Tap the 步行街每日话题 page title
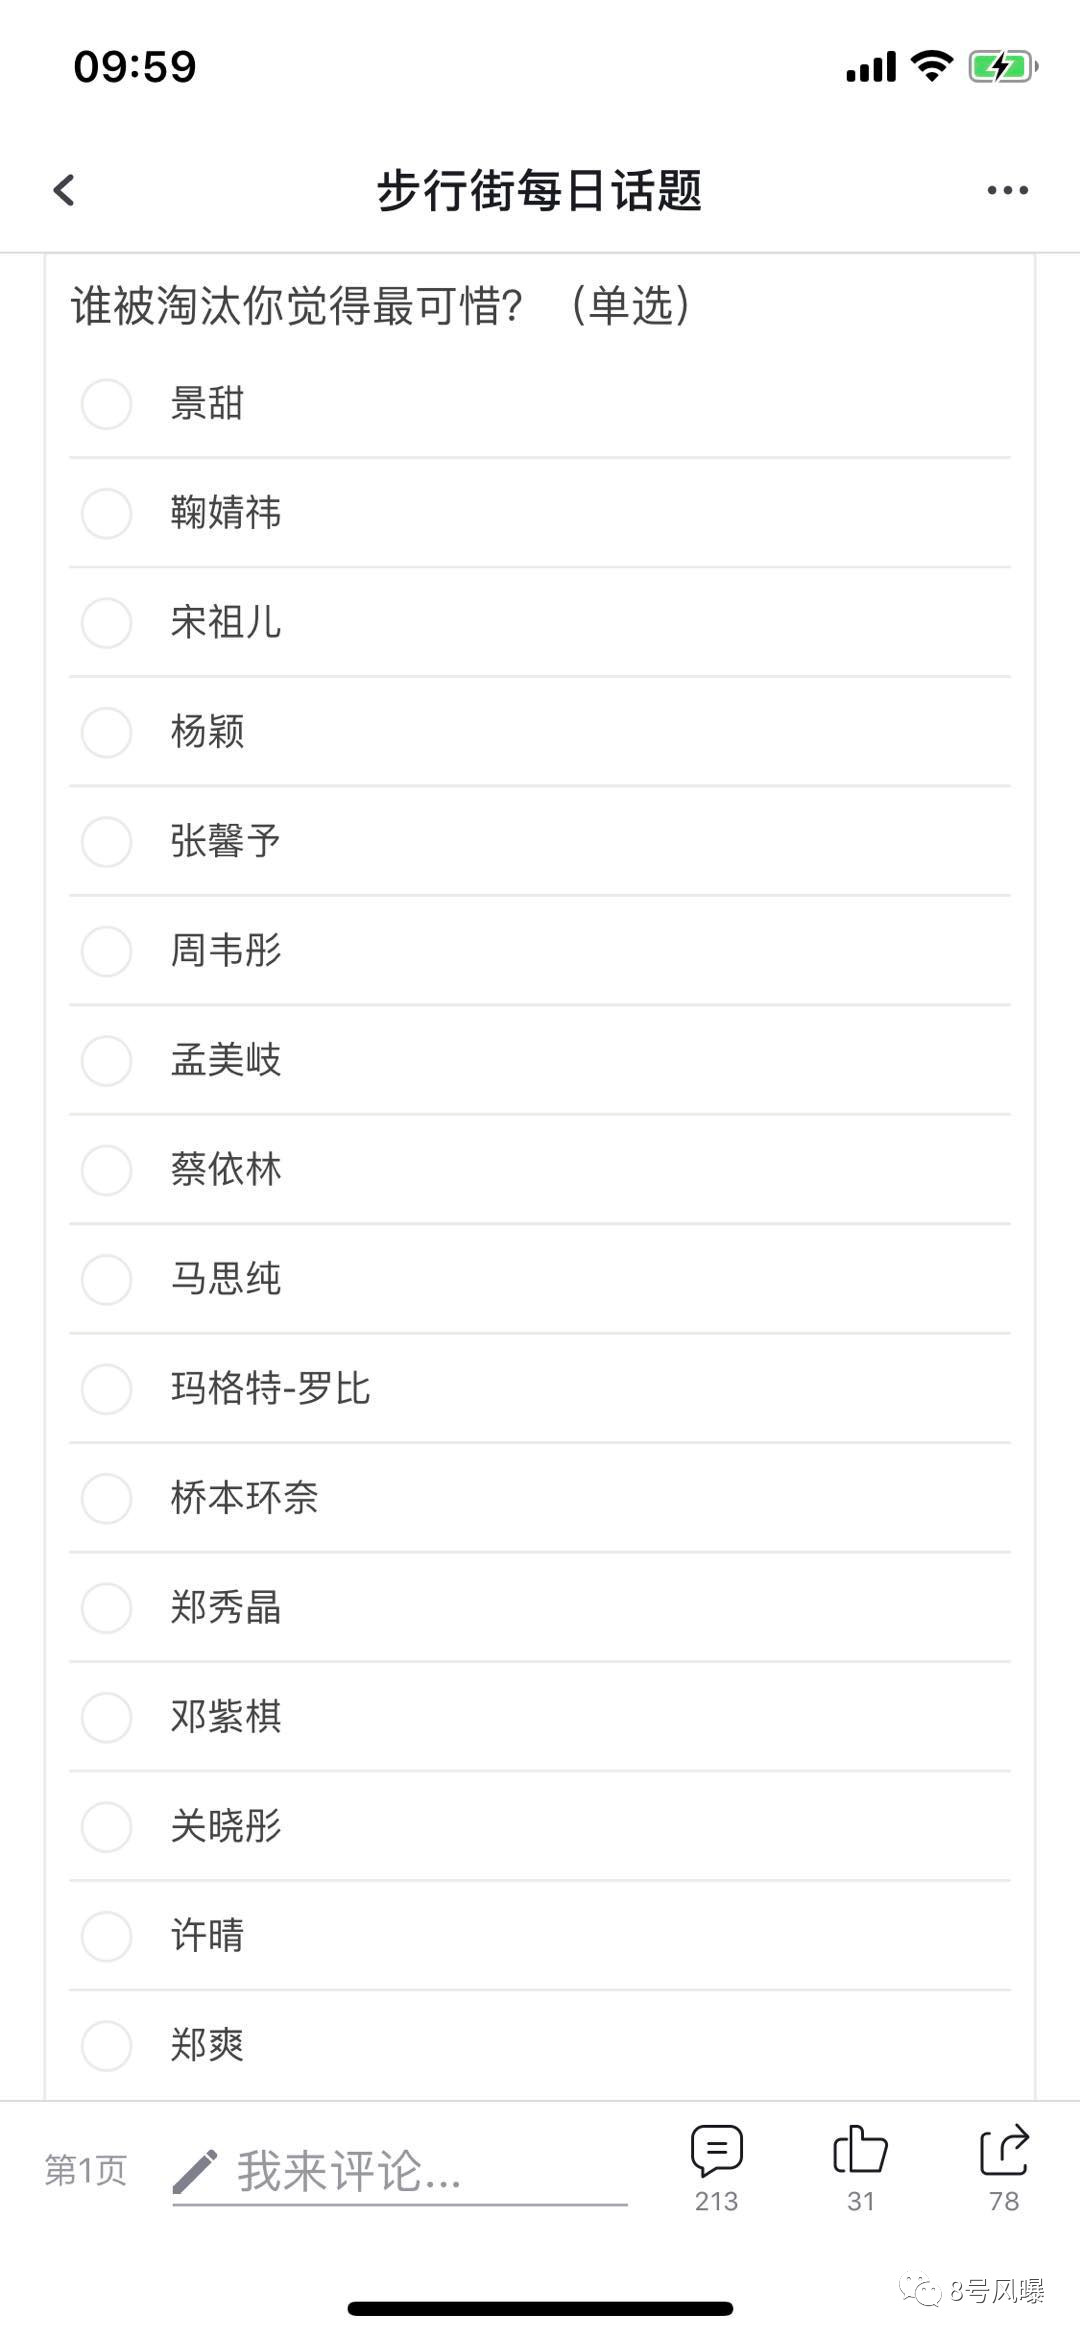1080x2339 pixels. tap(539, 190)
